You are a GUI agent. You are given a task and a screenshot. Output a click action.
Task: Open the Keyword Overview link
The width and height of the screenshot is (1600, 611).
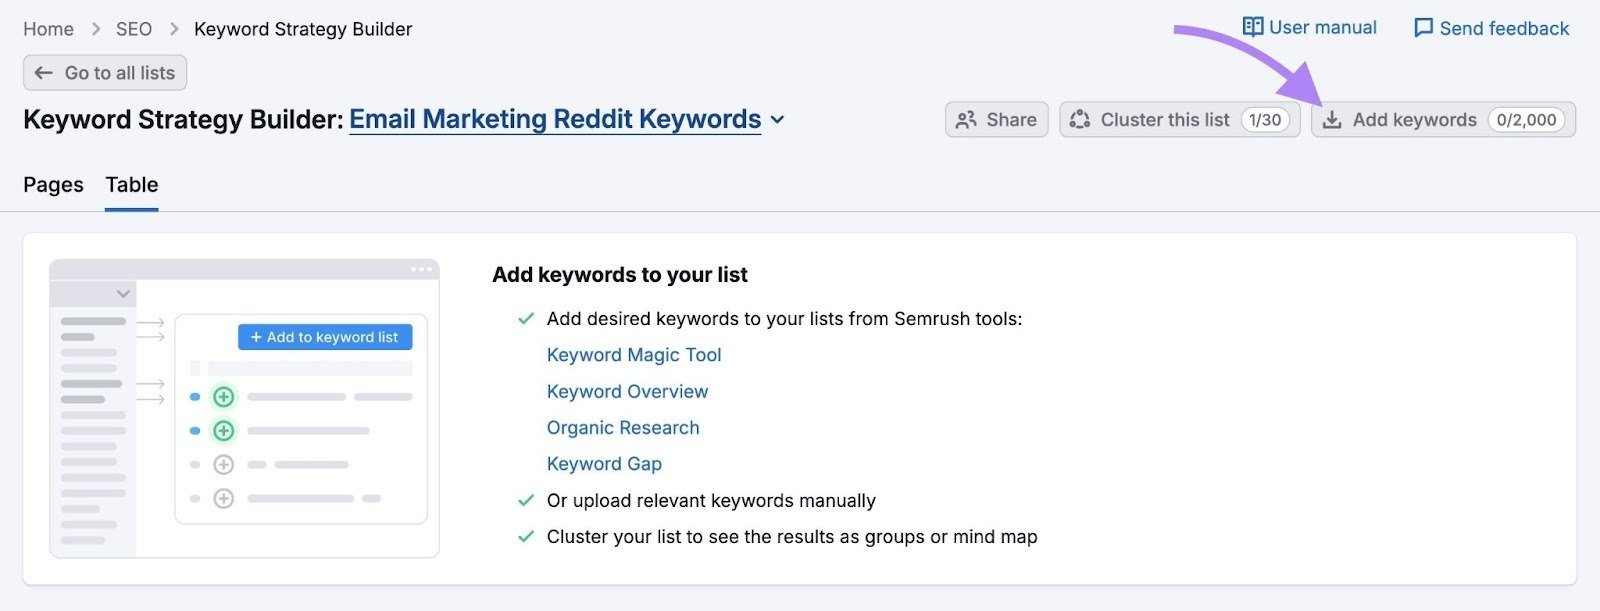pyautogui.click(x=627, y=391)
